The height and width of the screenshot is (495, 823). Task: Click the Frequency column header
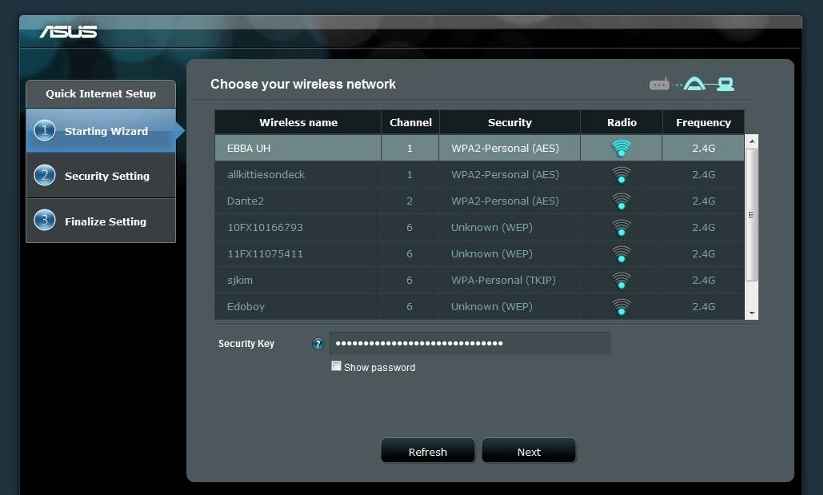click(x=703, y=122)
